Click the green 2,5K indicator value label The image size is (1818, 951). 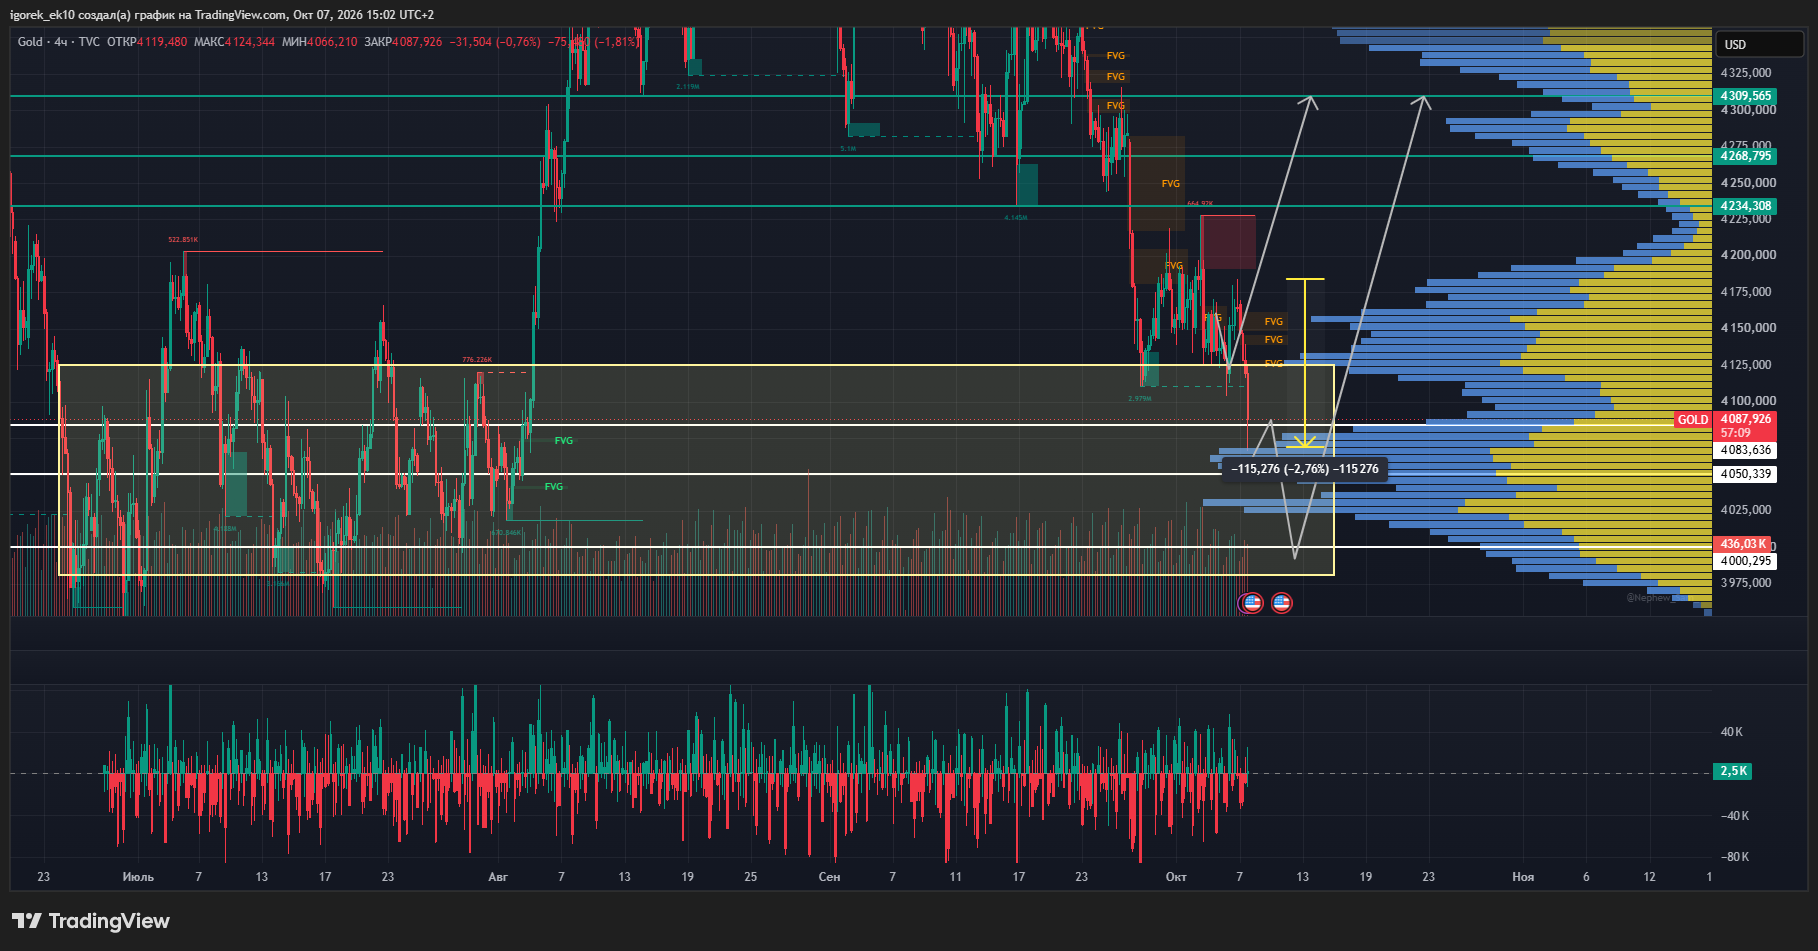coord(1733,771)
